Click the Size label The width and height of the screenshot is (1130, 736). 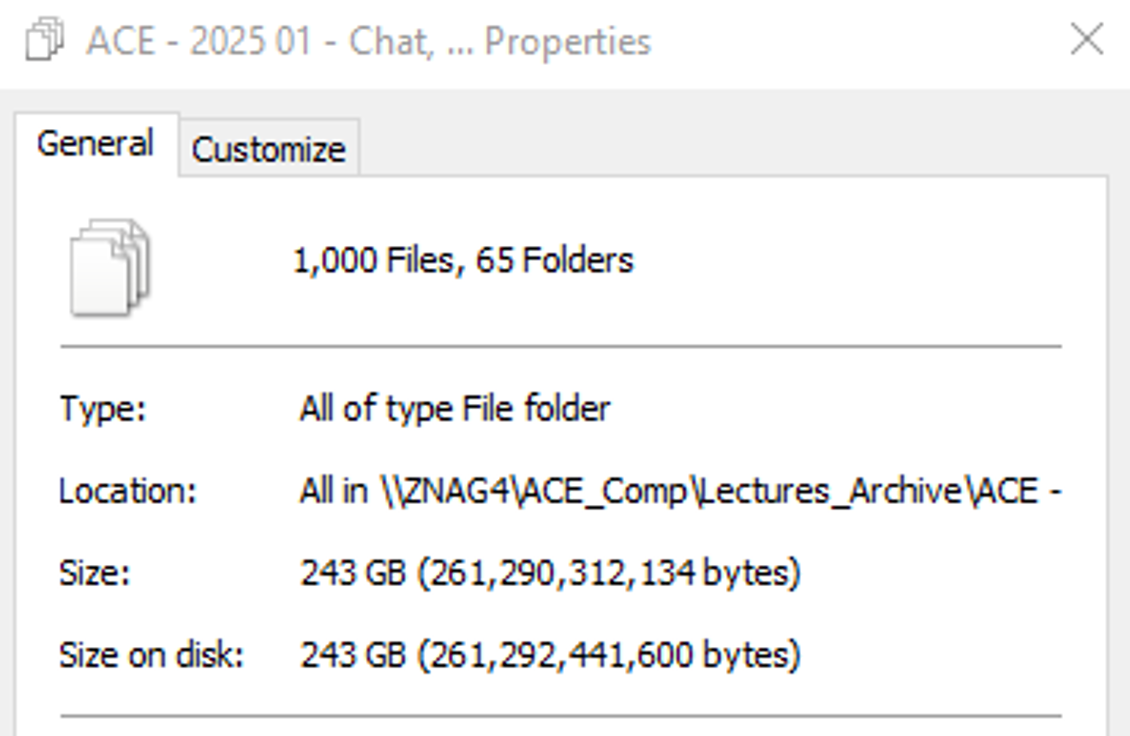coord(94,574)
